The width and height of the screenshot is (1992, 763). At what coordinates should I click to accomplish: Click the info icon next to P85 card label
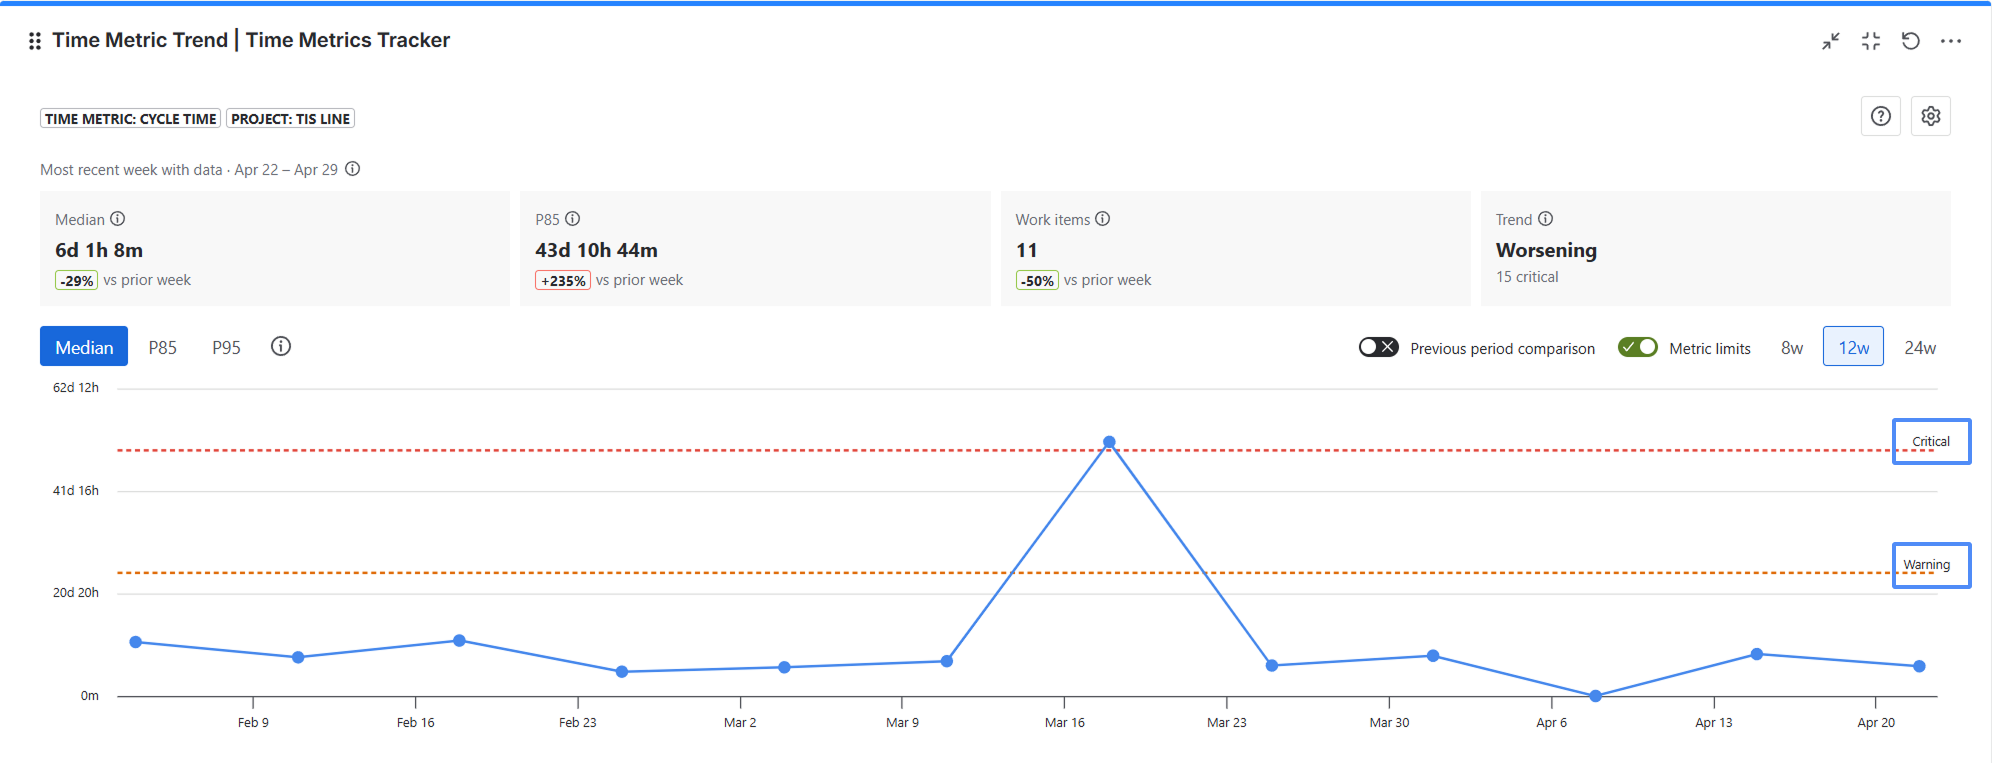573,219
